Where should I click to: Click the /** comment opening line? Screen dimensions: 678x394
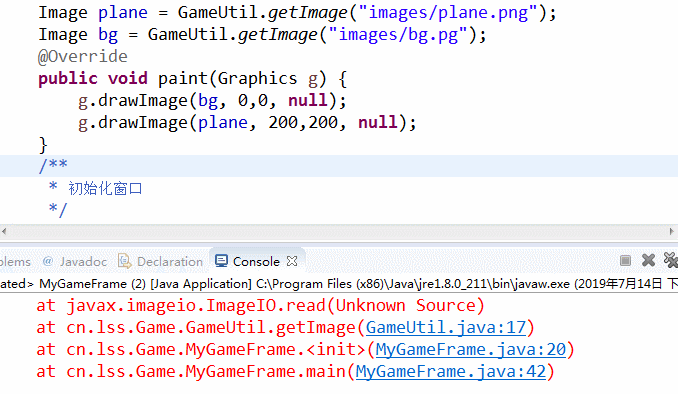[53, 166]
